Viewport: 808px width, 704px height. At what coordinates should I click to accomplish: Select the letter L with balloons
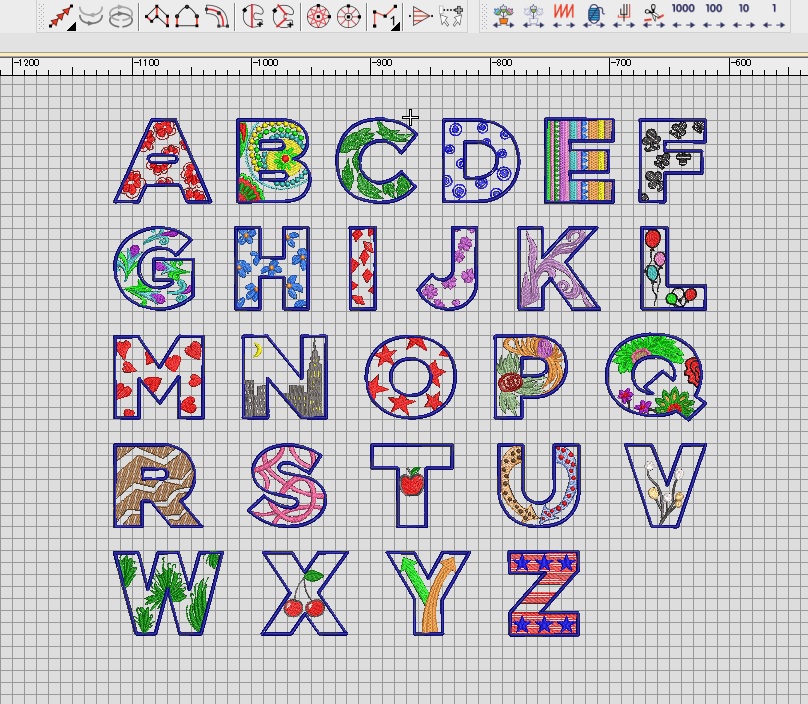(x=674, y=269)
